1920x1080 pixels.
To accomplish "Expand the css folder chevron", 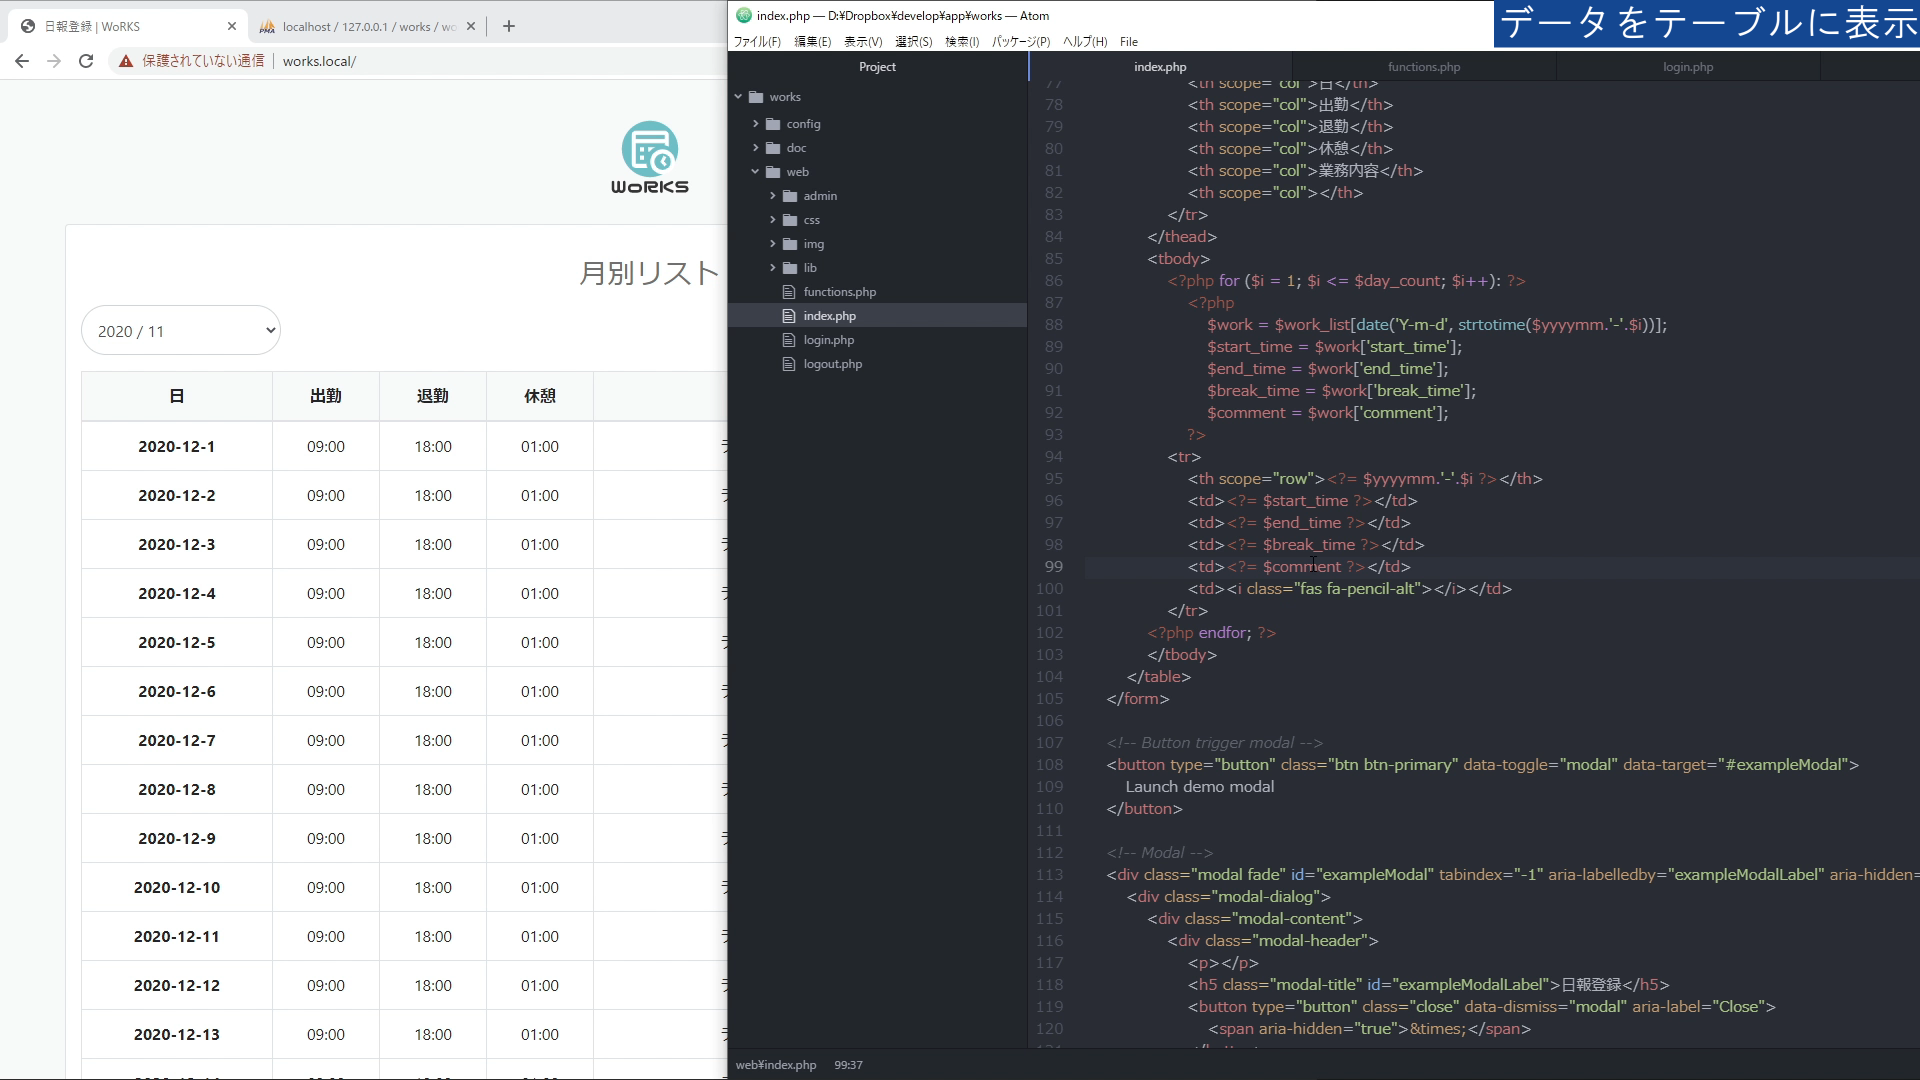I will coord(773,220).
